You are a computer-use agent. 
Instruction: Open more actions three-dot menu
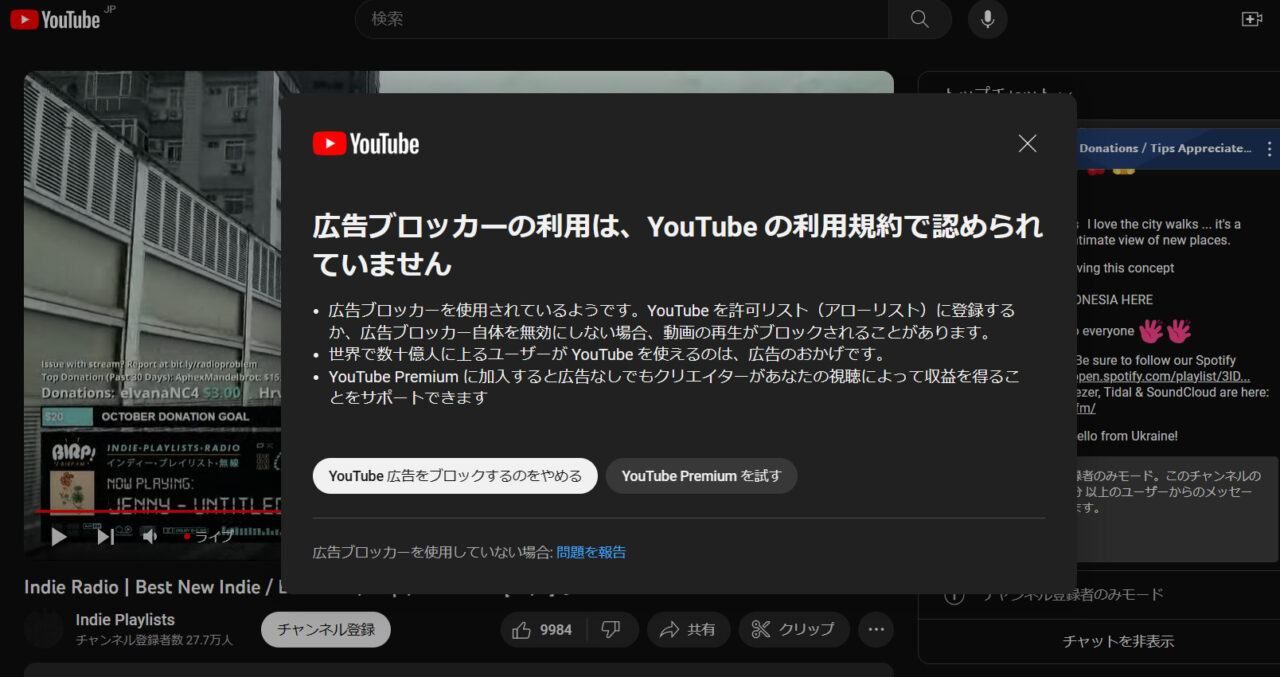[876, 629]
